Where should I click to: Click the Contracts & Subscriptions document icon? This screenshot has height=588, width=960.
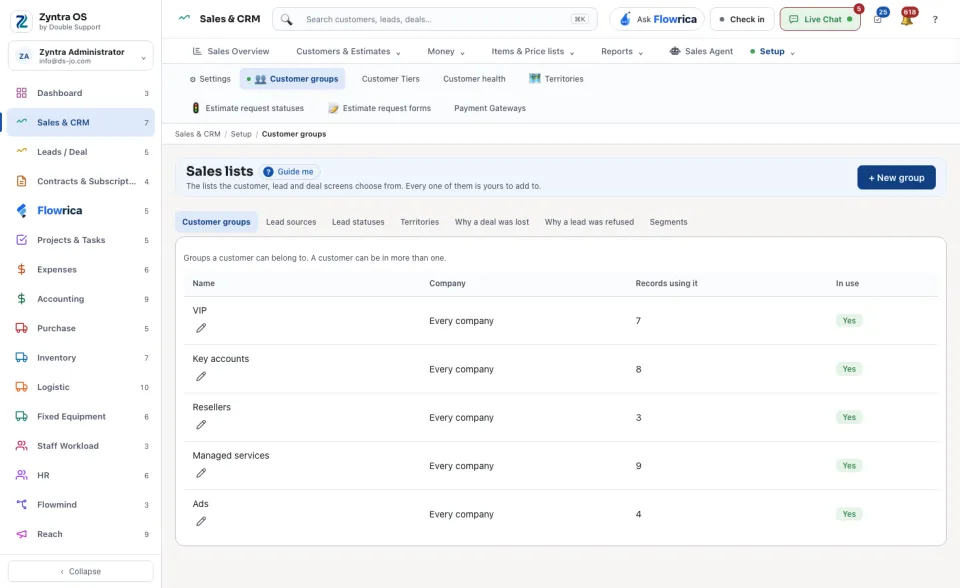(21, 181)
